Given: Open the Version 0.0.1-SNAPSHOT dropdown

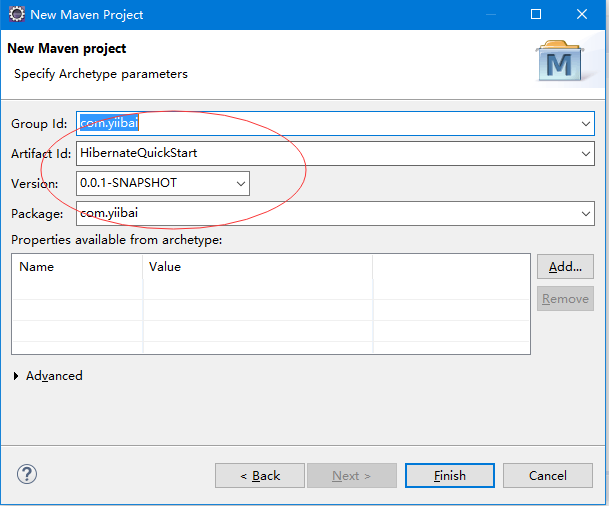Looking at the screenshot, I should coord(240,184).
